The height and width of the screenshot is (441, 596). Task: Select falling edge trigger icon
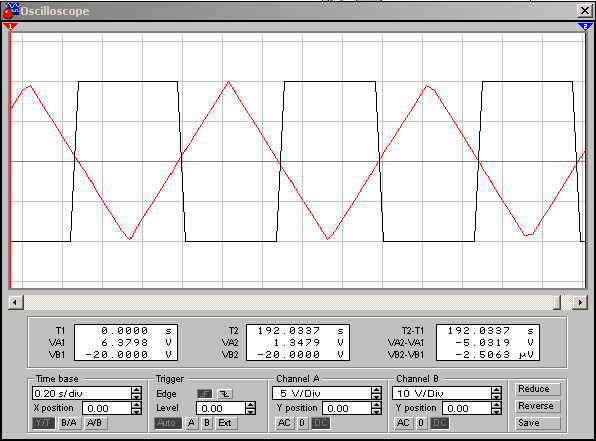pos(225,394)
